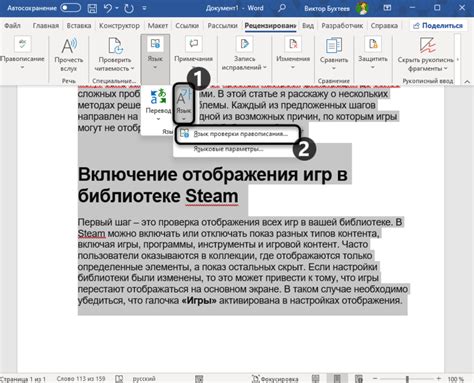The height and width of the screenshot is (383, 474).
Task: Click the Сравнить documents icon
Action: click(x=334, y=45)
